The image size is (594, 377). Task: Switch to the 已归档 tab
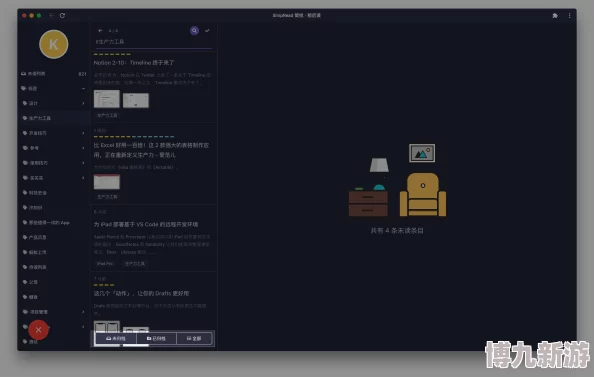(x=156, y=338)
